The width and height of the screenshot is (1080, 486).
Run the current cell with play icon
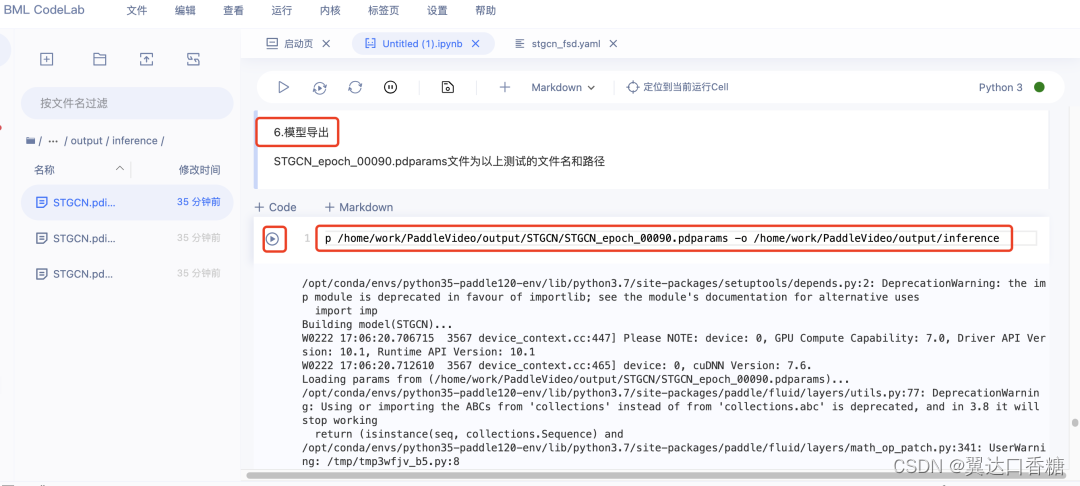283,87
